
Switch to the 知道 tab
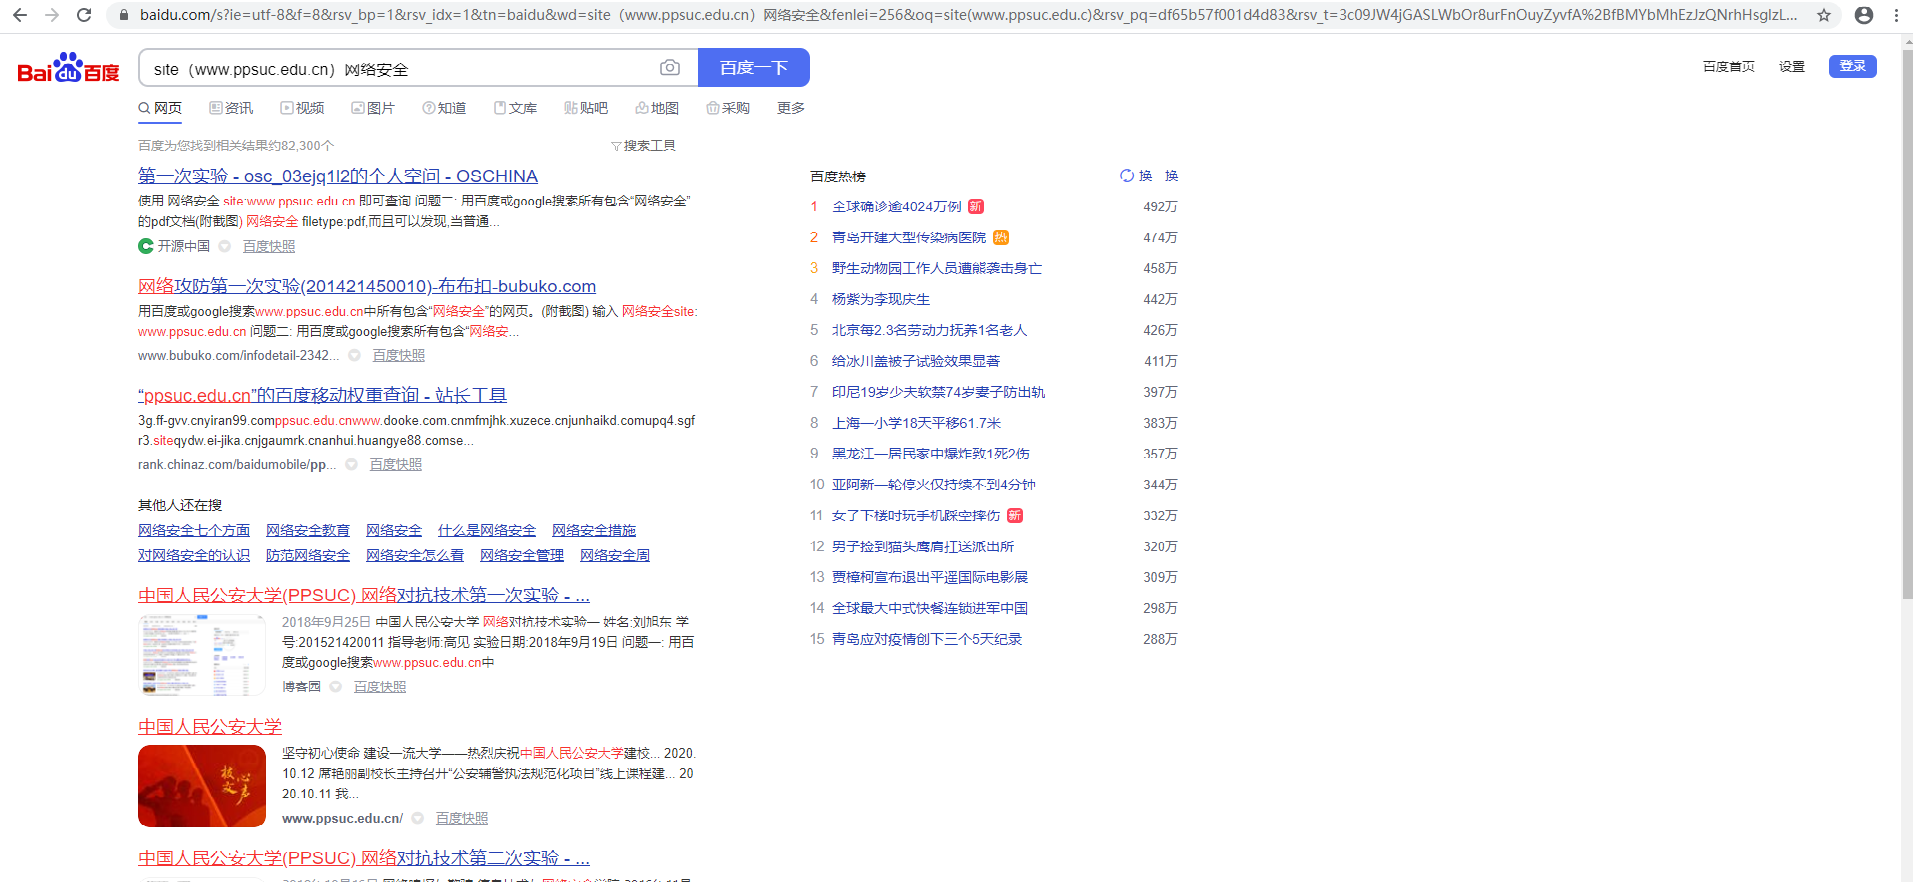point(444,108)
